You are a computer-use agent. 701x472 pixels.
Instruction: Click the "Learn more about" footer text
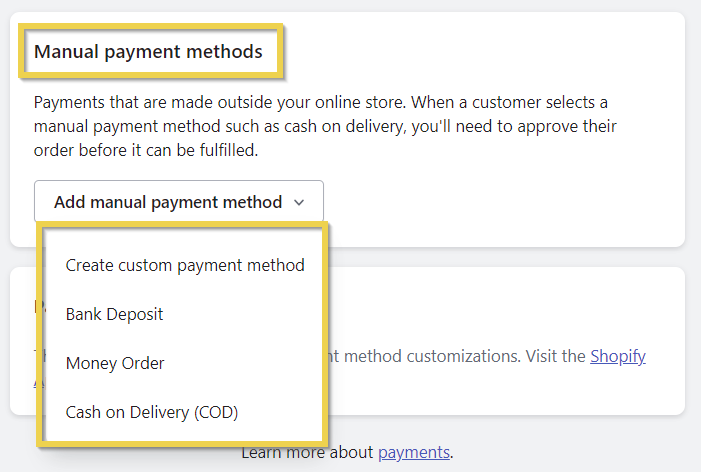click(x=307, y=452)
